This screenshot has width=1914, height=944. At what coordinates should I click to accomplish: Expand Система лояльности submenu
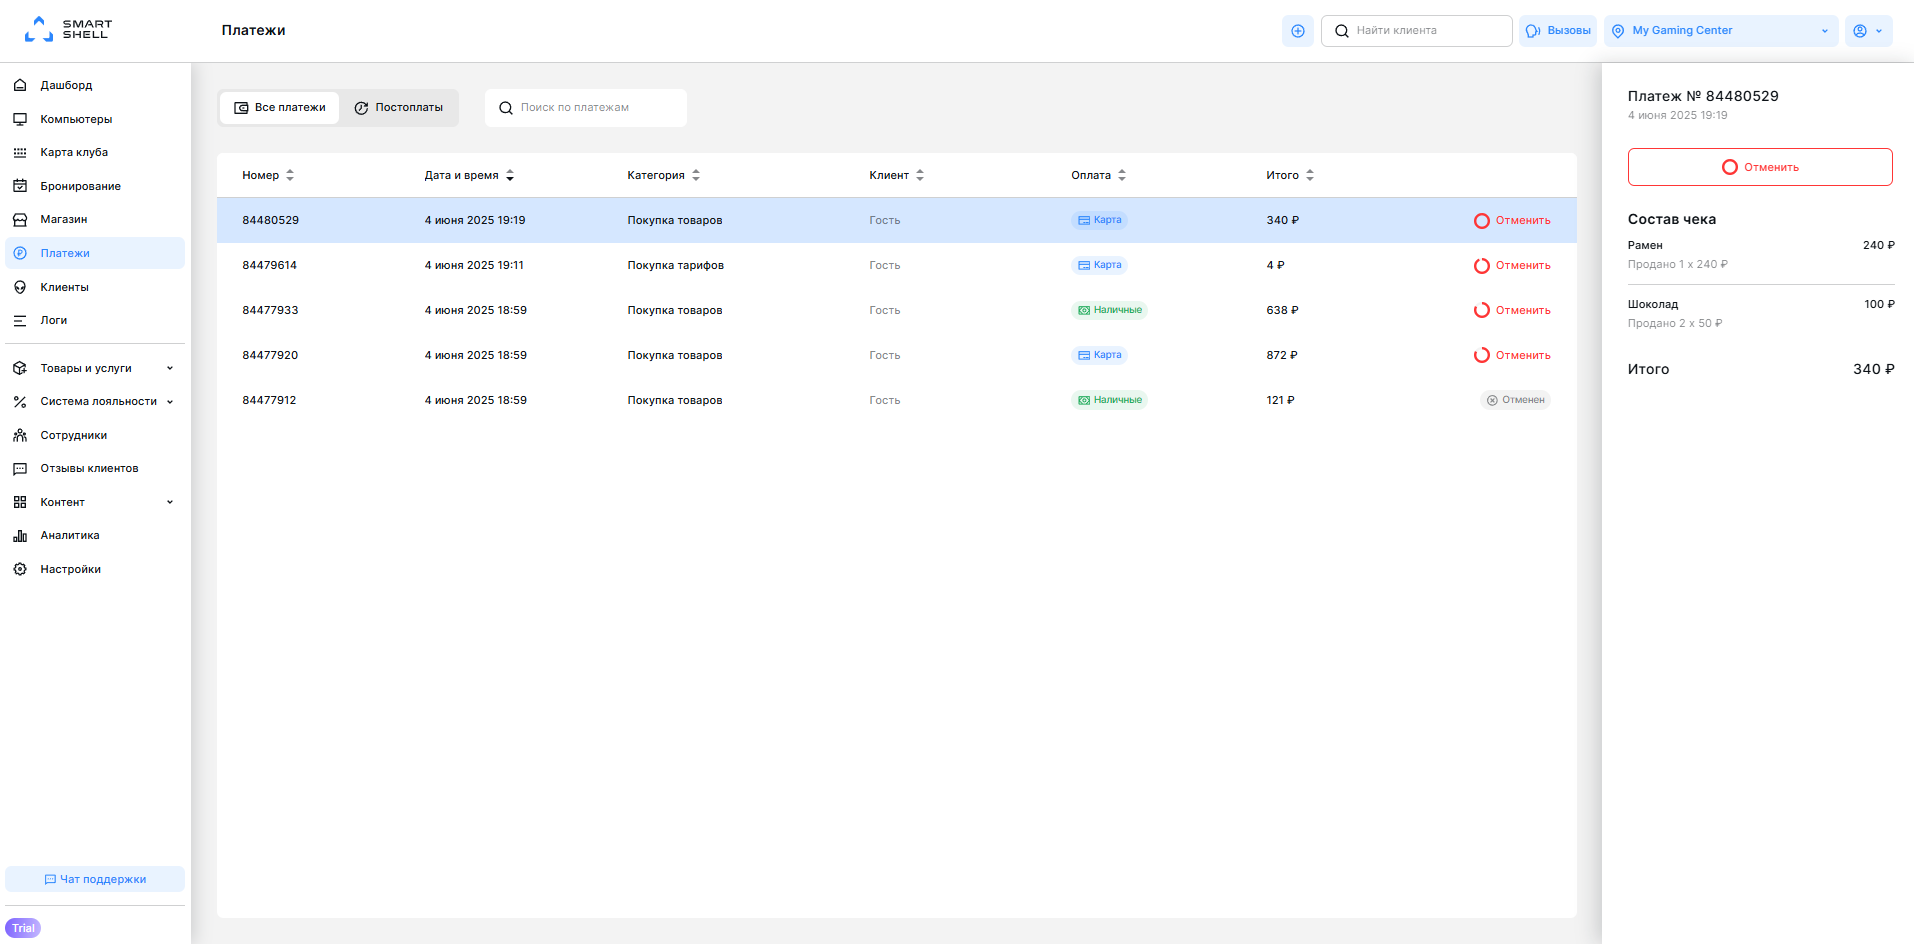(98, 402)
